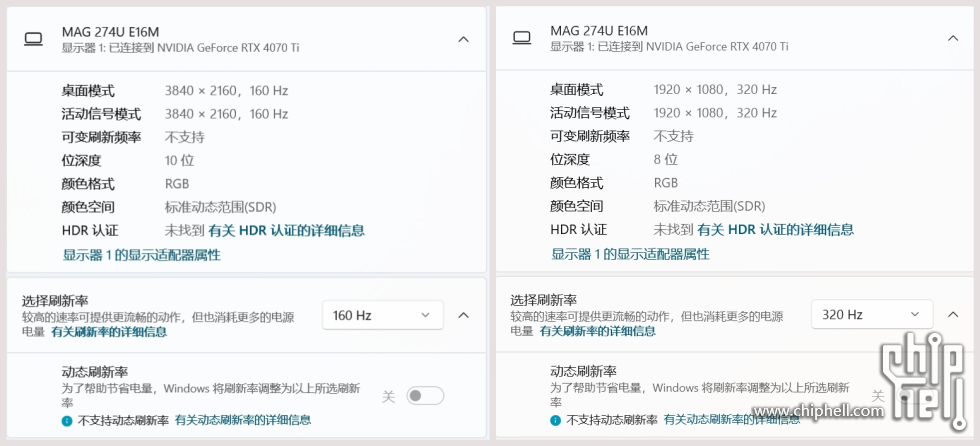Click 标准动态范围(SDR) value in the 320 Hz panel

pyautogui.click(x=709, y=206)
